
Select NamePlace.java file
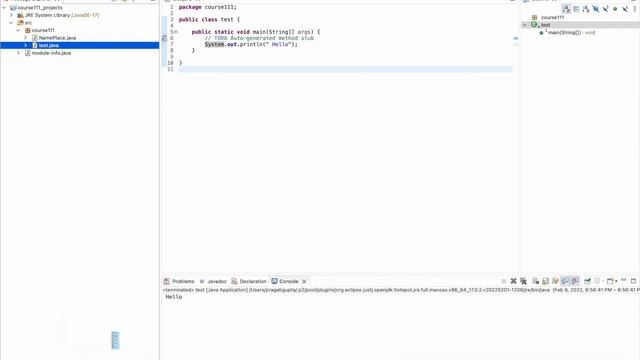[57, 38]
